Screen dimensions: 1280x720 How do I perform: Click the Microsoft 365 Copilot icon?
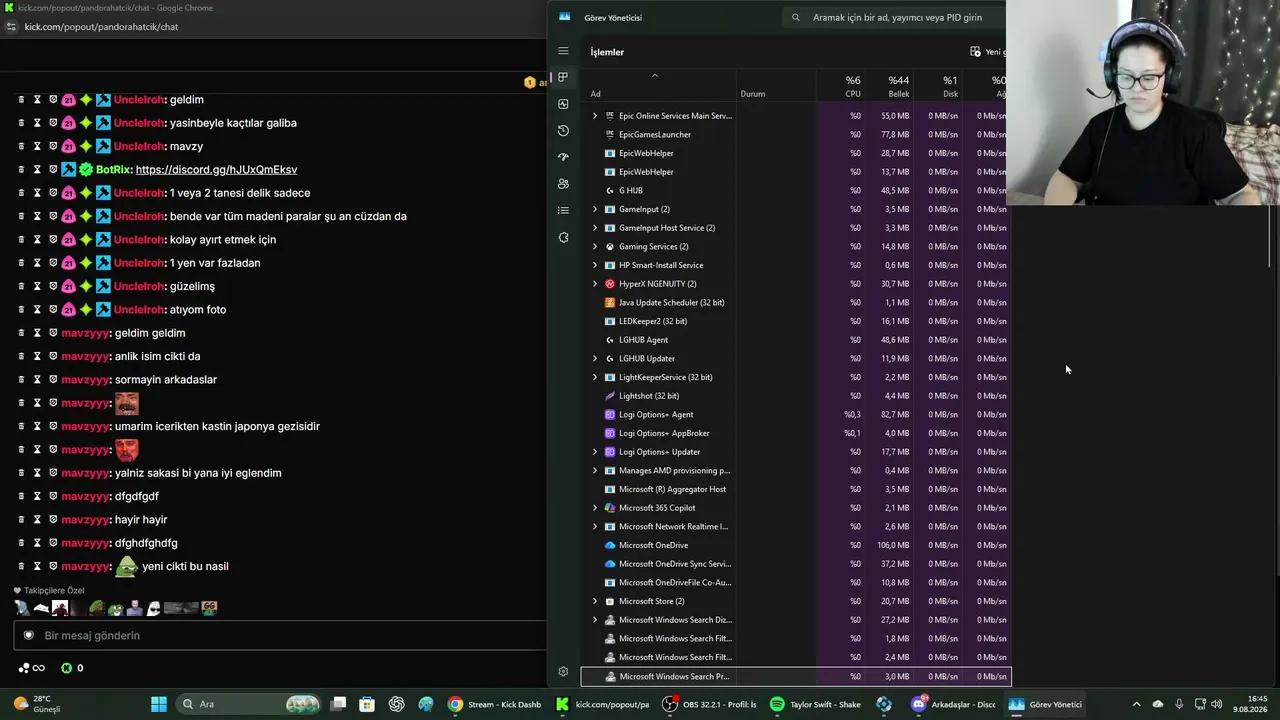[x=610, y=508]
